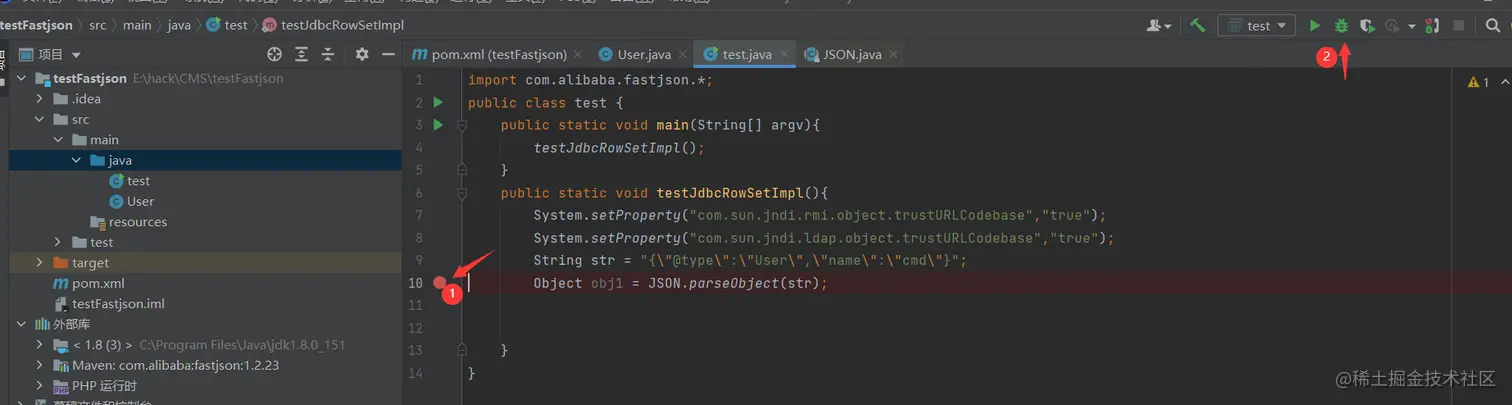The width and height of the screenshot is (1512, 405).
Task: Click run gutter icon on line 3
Action: (x=438, y=125)
